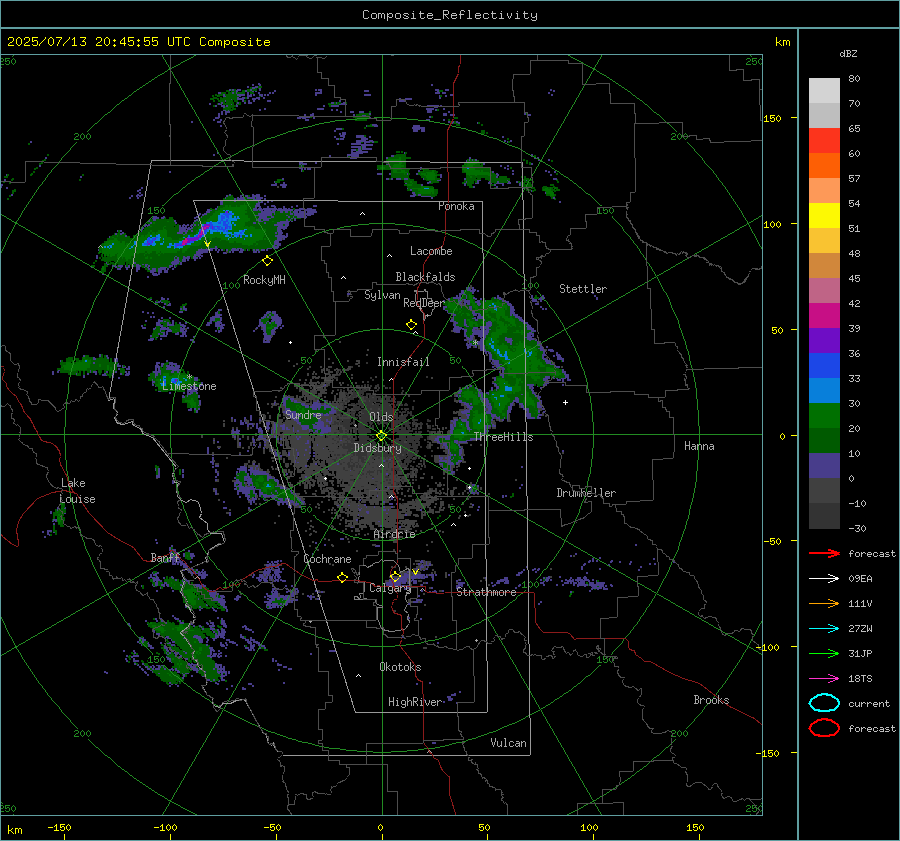Click the red forecast arrow in legend
This screenshot has width=900, height=841.
(x=824, y=553)
